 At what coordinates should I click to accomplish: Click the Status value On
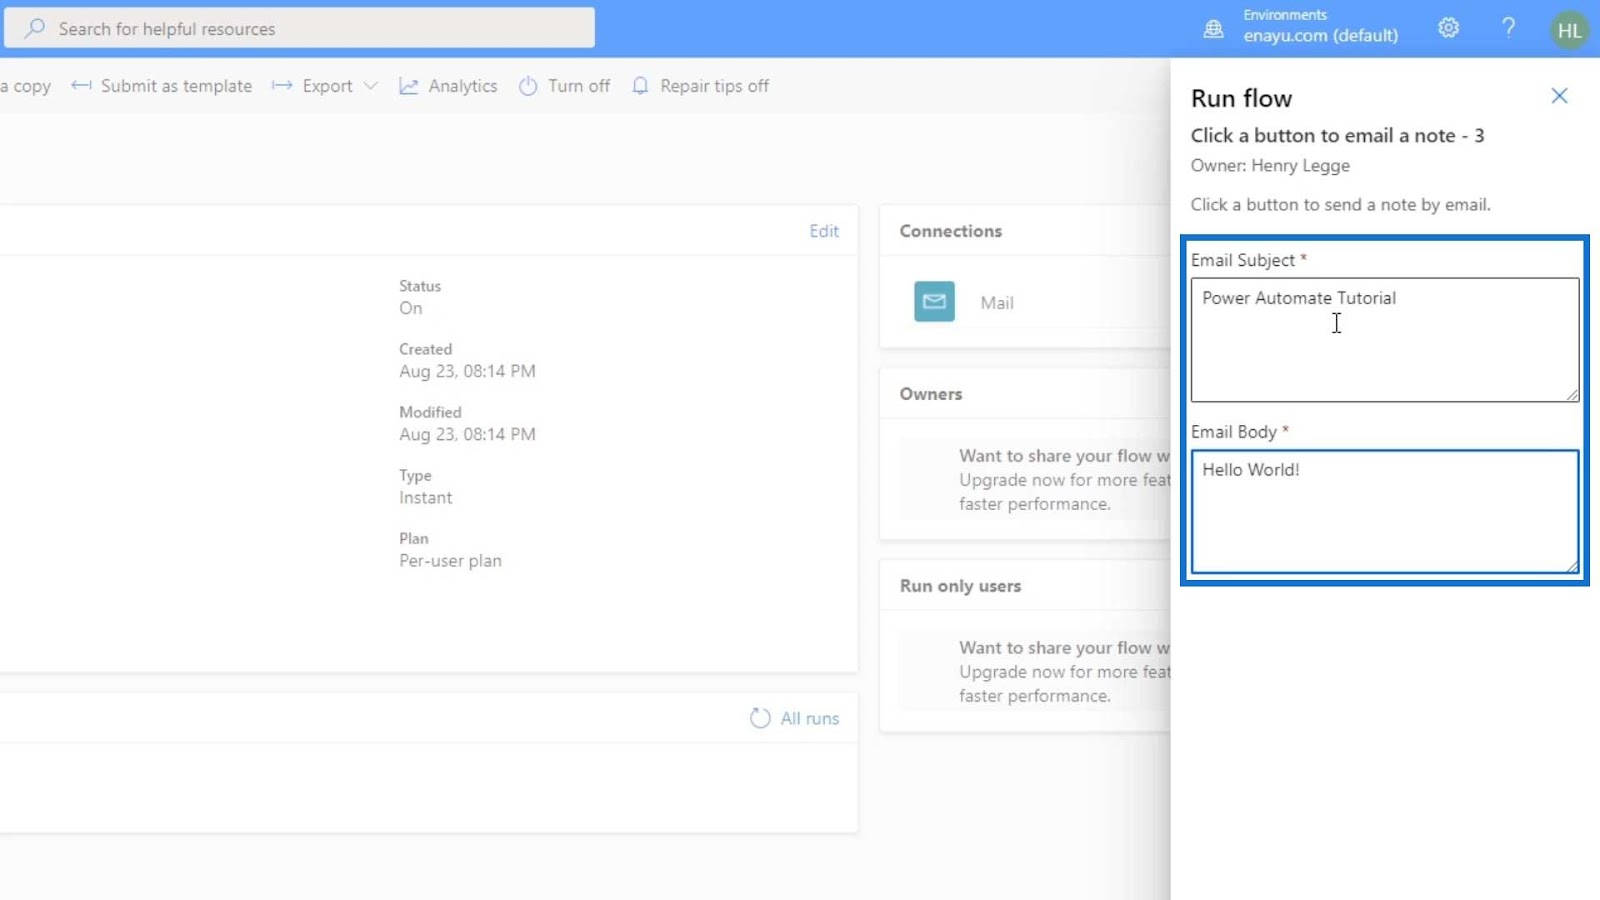(x=410, y=308)
